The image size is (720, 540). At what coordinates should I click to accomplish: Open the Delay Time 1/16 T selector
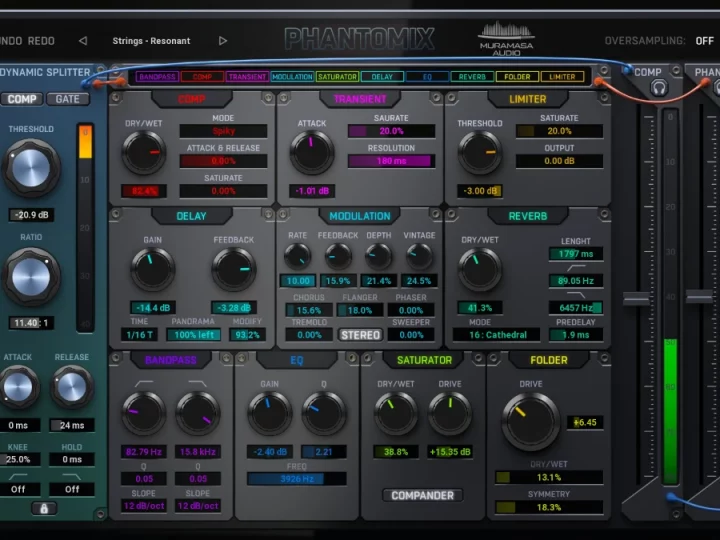pyautogui.click(x=139, y=335)
